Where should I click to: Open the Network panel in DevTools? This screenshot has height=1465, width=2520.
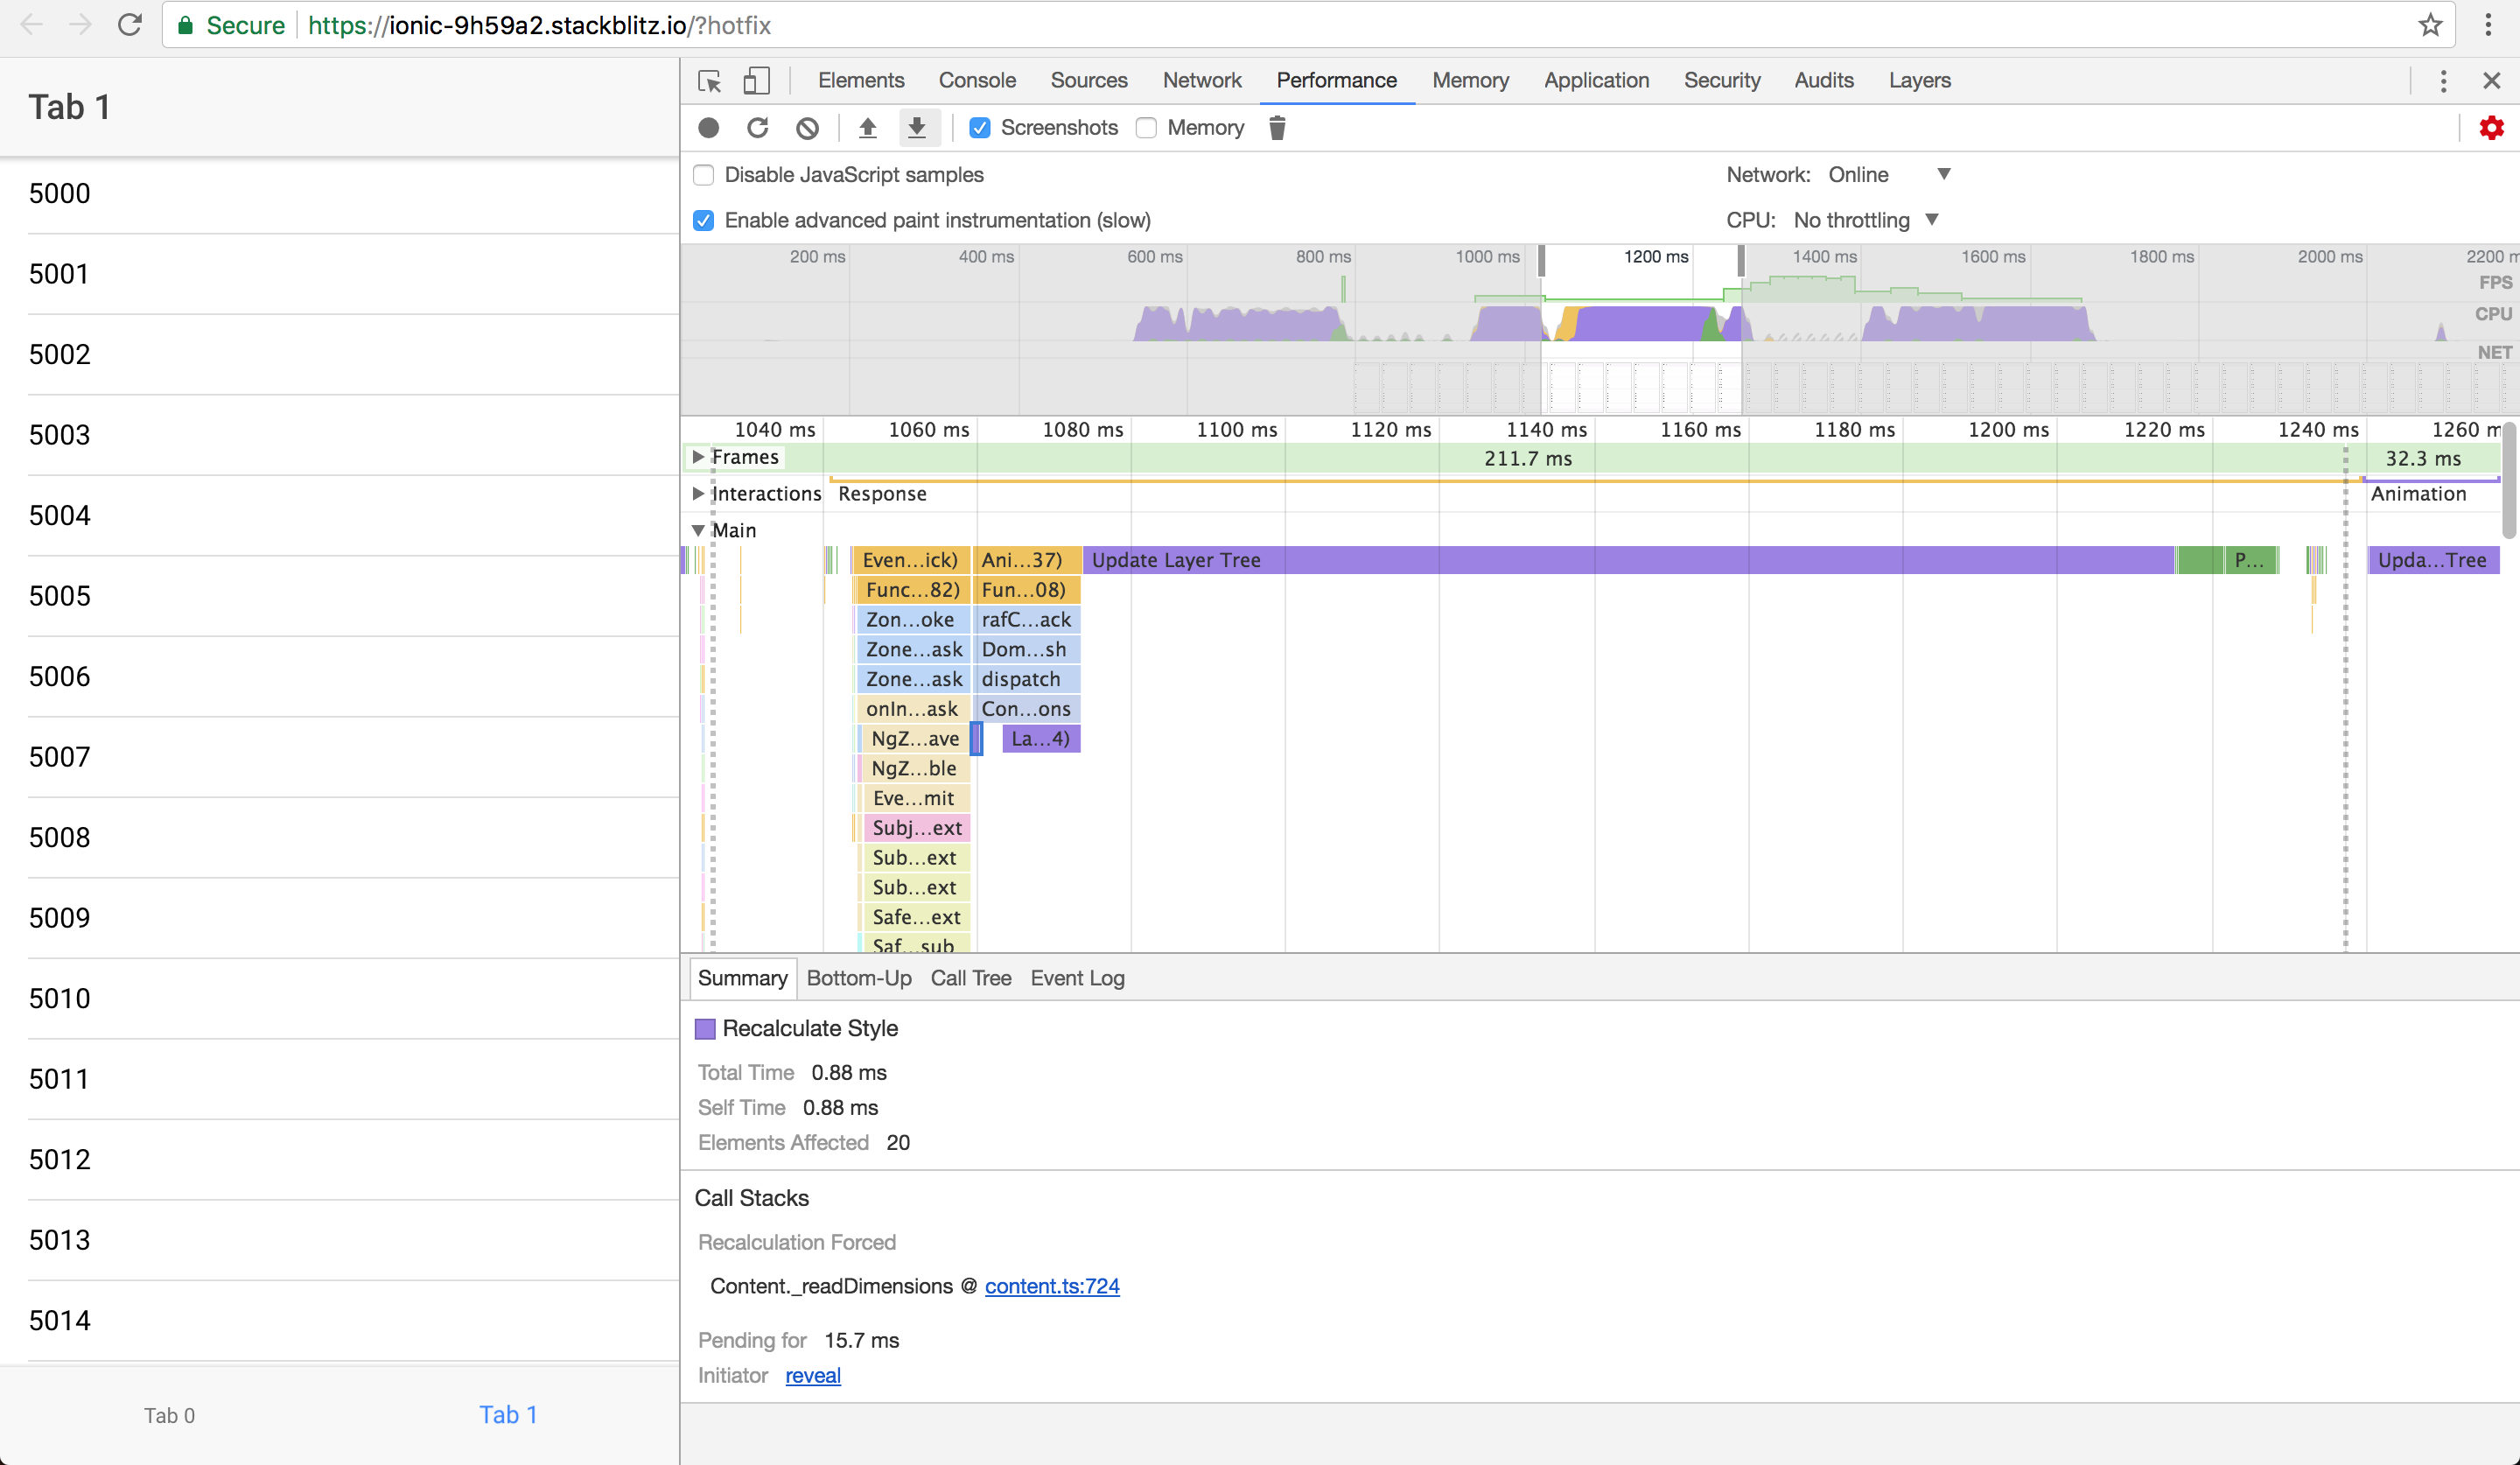pos(1202,80)
